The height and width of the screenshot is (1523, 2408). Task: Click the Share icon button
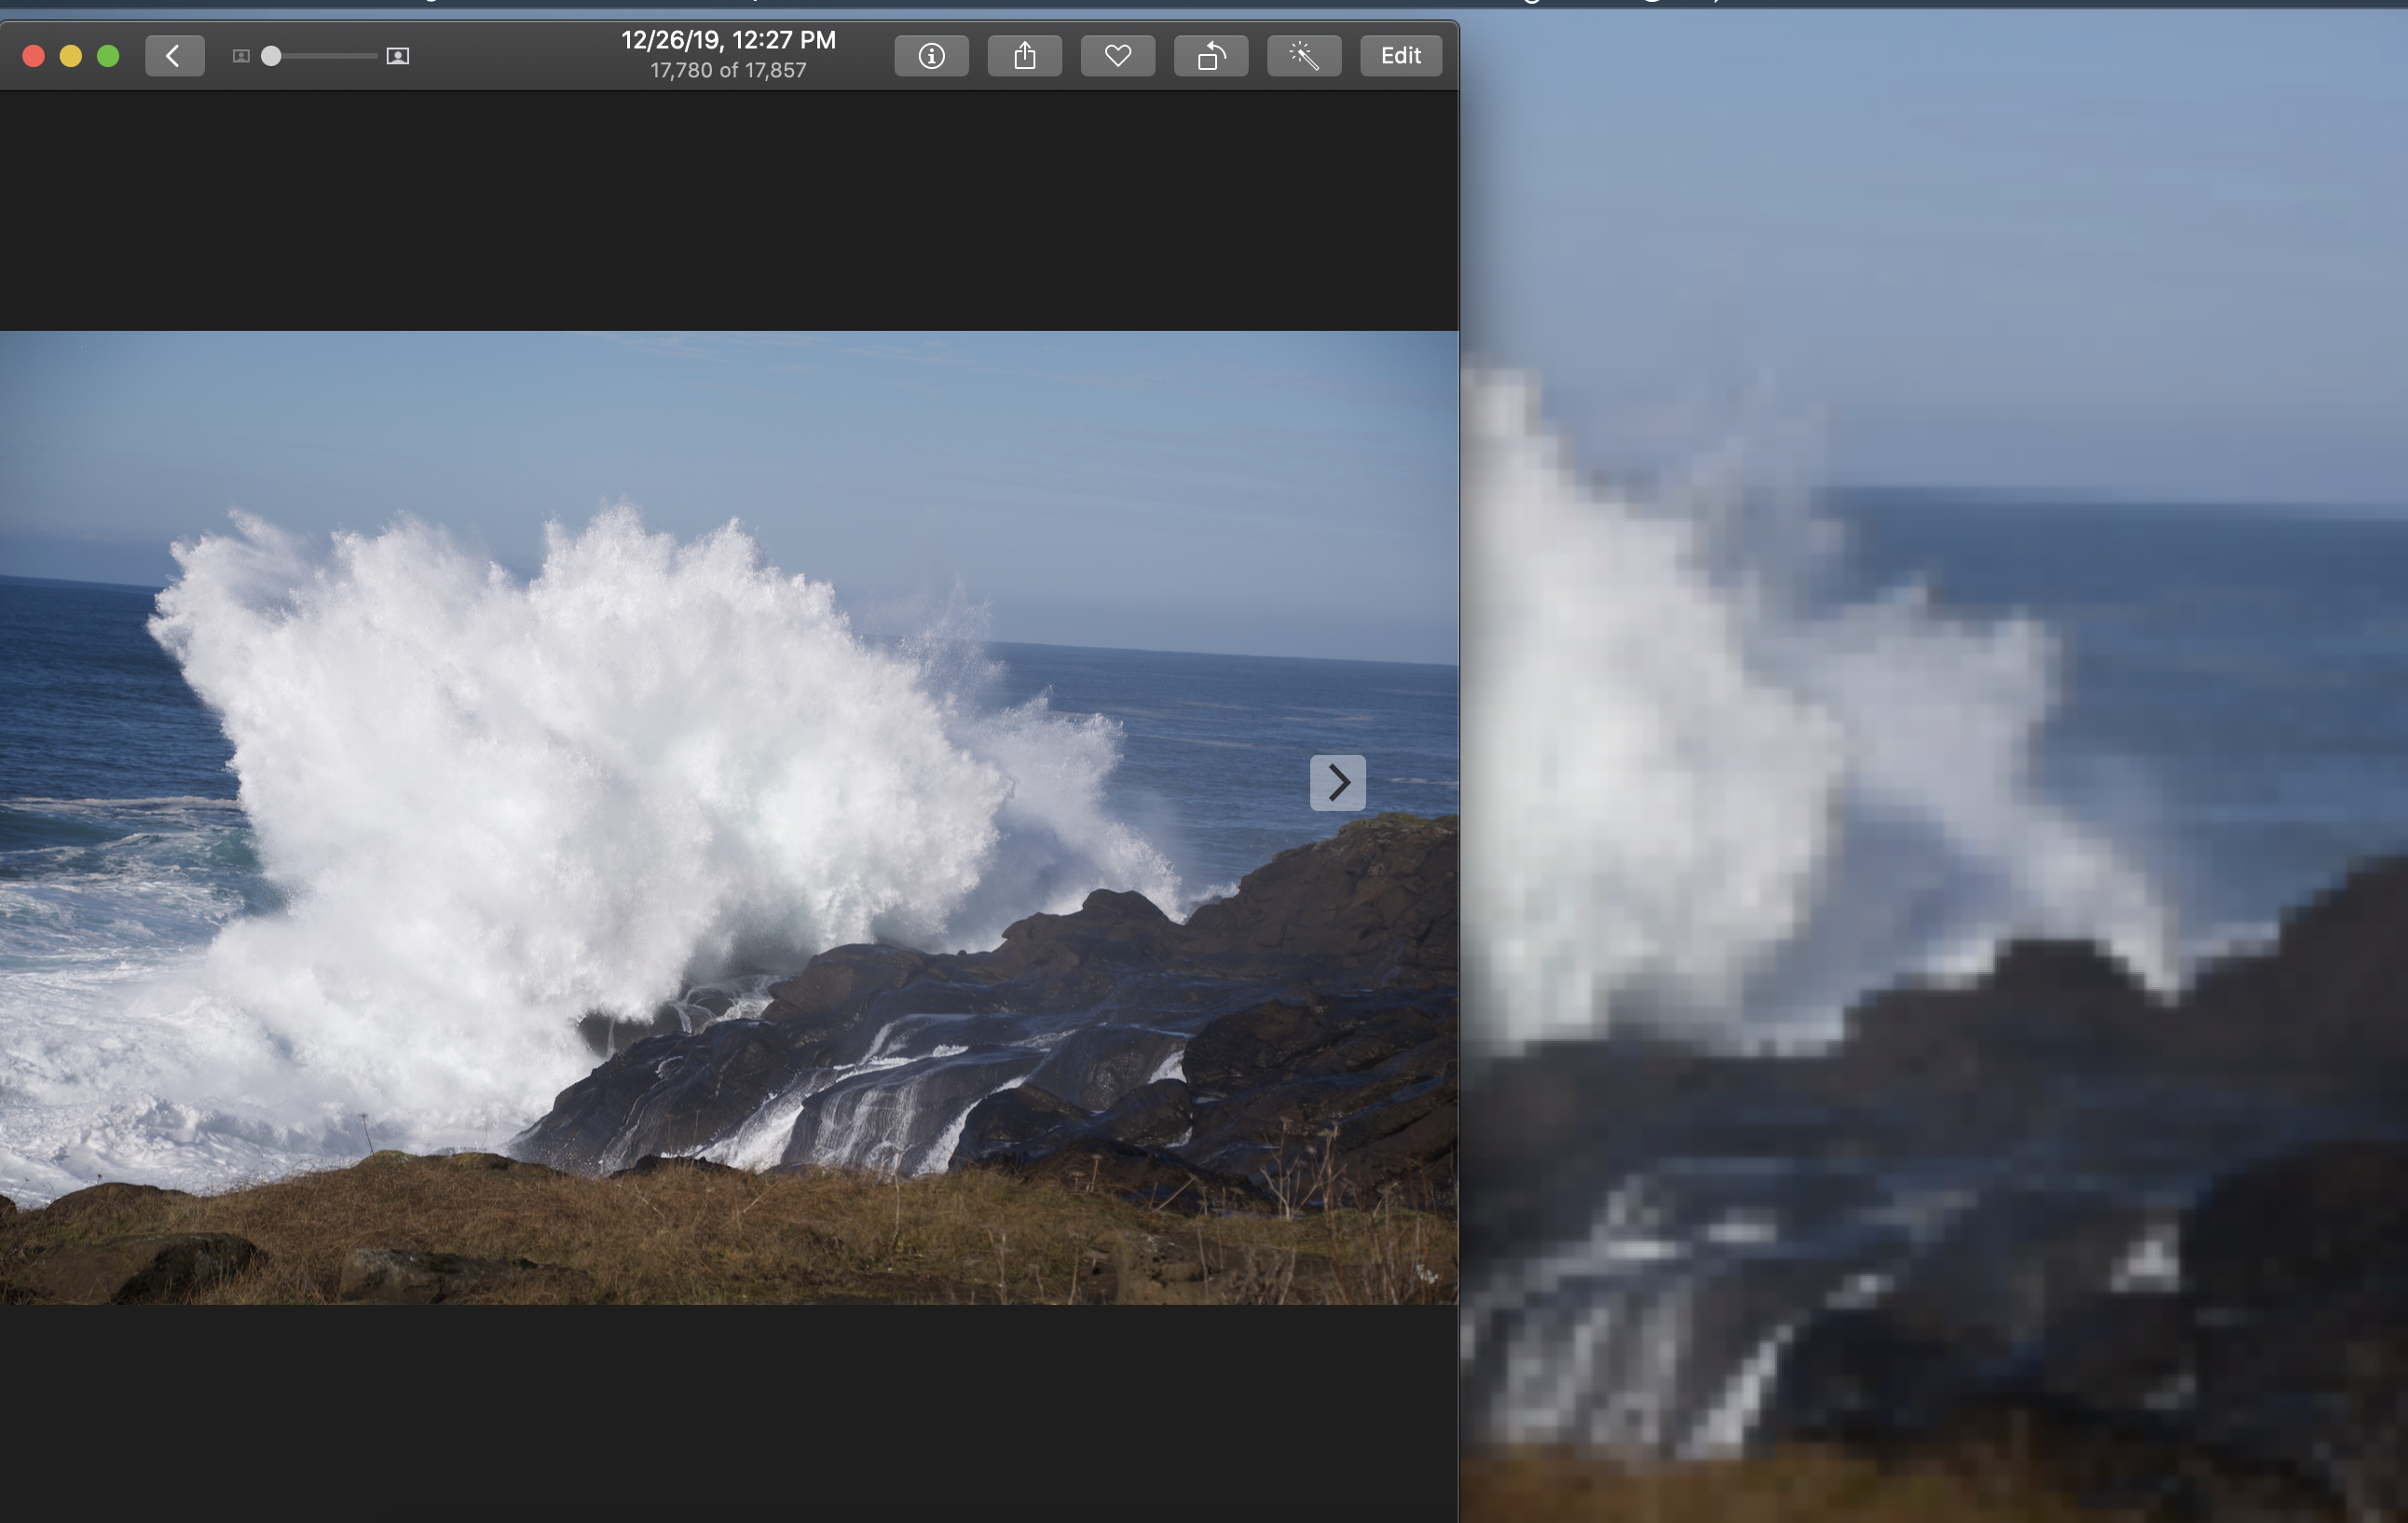click(x=1024, y=56)
